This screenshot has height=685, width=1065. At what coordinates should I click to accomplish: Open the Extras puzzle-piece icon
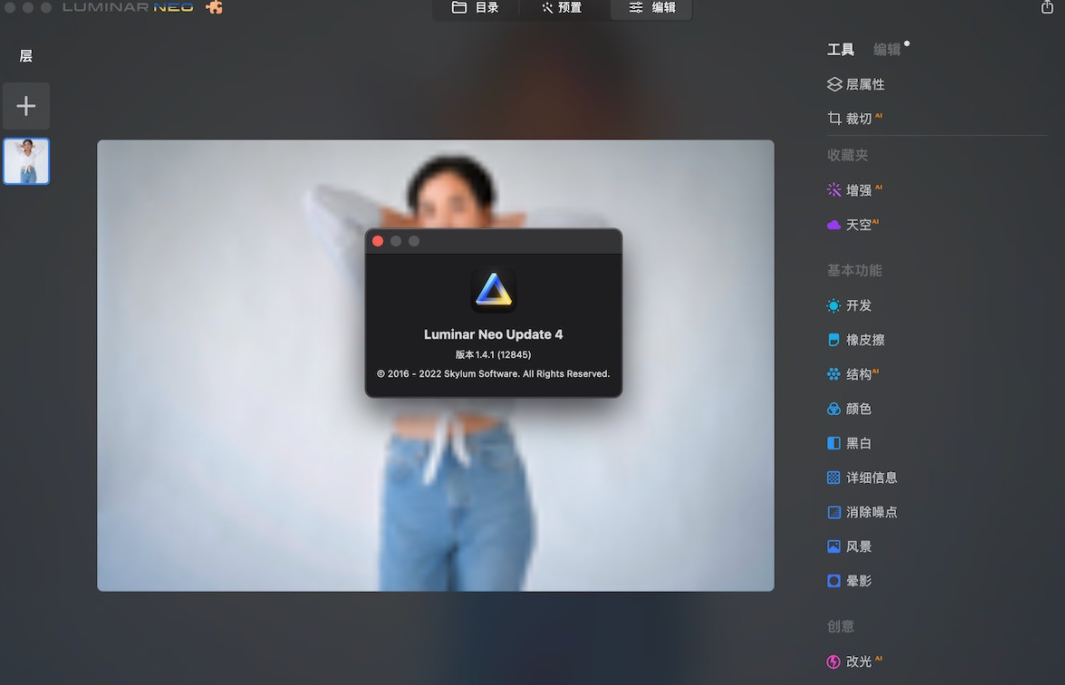214,7
